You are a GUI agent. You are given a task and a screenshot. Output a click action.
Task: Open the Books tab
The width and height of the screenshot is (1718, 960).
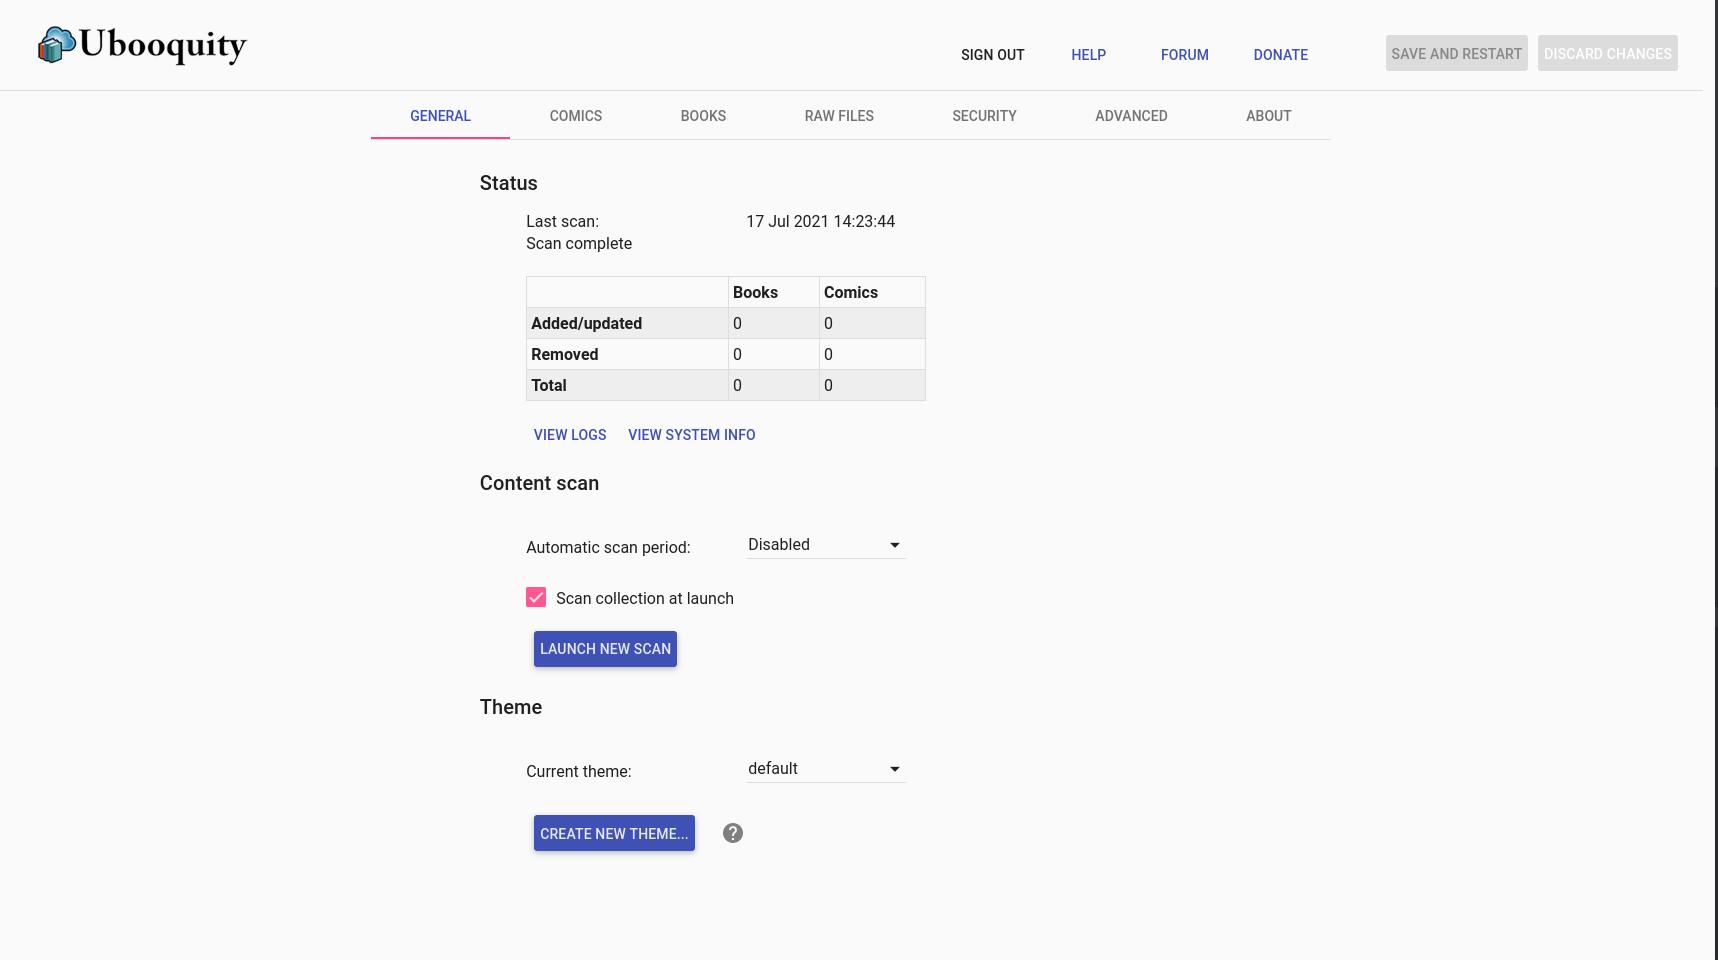703,116
